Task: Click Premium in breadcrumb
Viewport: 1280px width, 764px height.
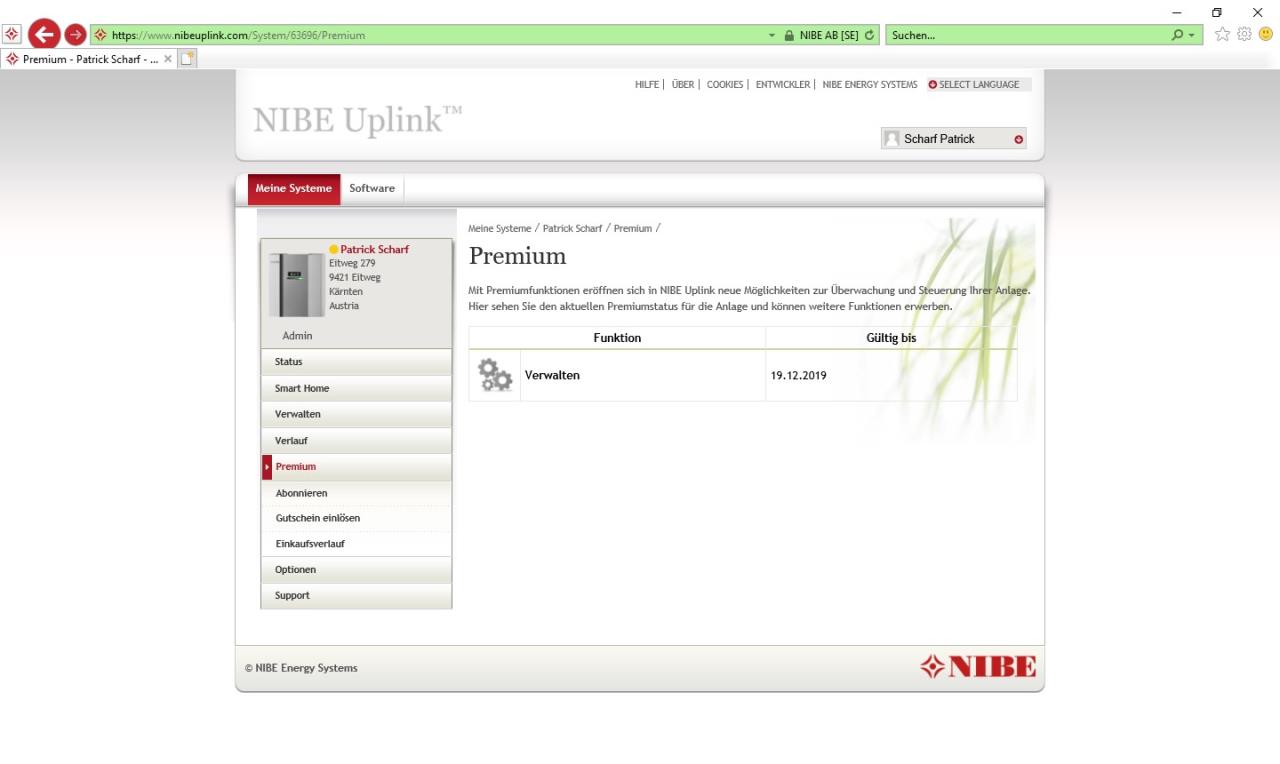Action: click(x=632, y=229)
